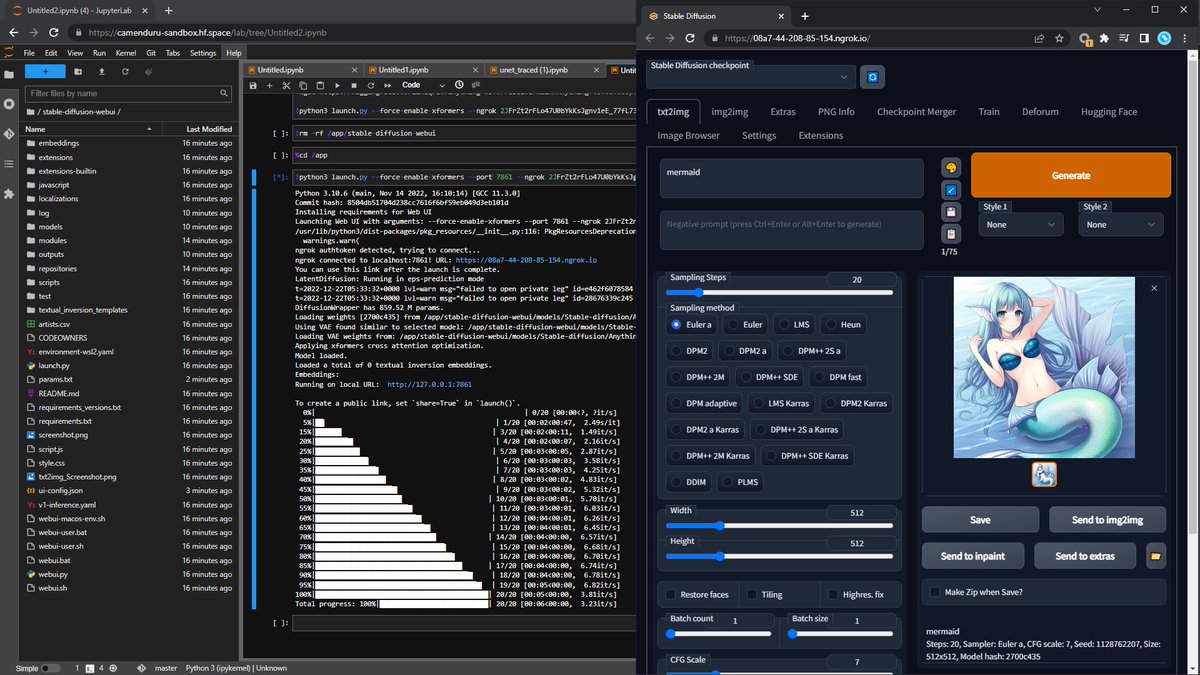The image size is (1200, 675).
Task: Click the blue checkmark icon beside prompt
Action: [x=950, y=190]
